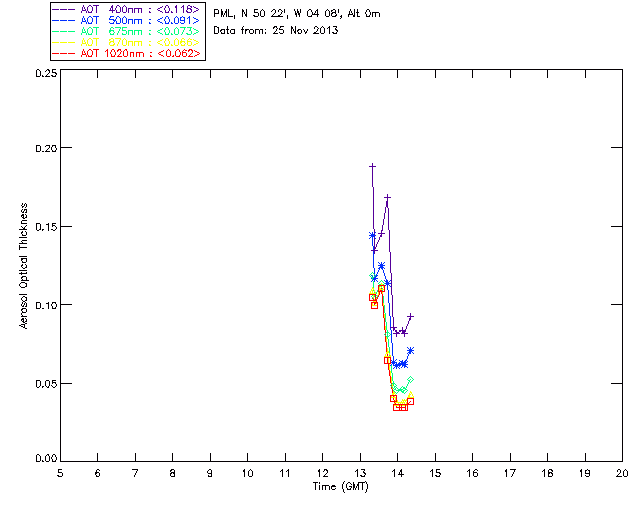640x512 pixels.
Task: Click the 0.25 y-axis tick label
Action: [x=46, y=73]
